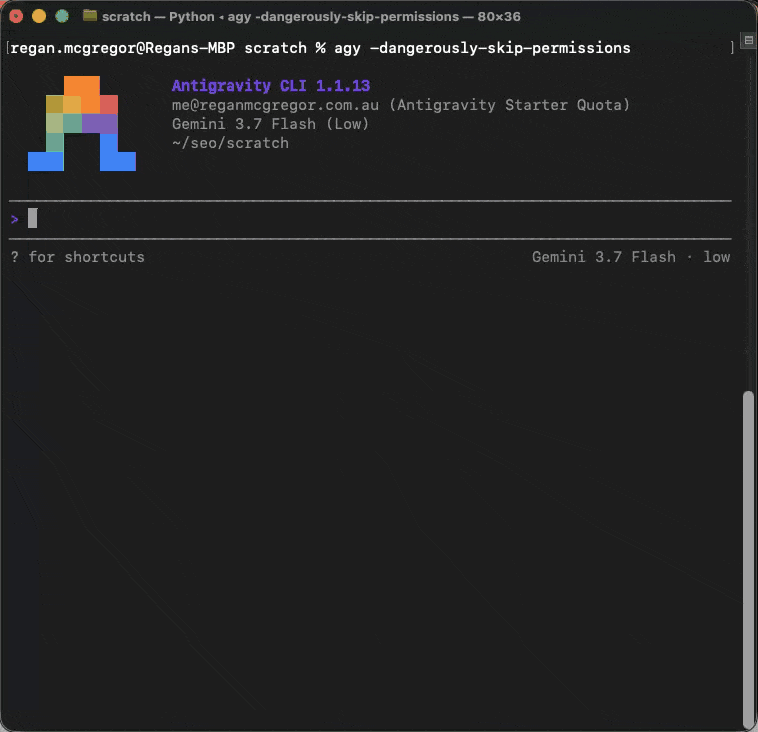This screenshot has width=758, height=732.
Task: Click the yellow minimize window button
Action: (x=39, y=16)
